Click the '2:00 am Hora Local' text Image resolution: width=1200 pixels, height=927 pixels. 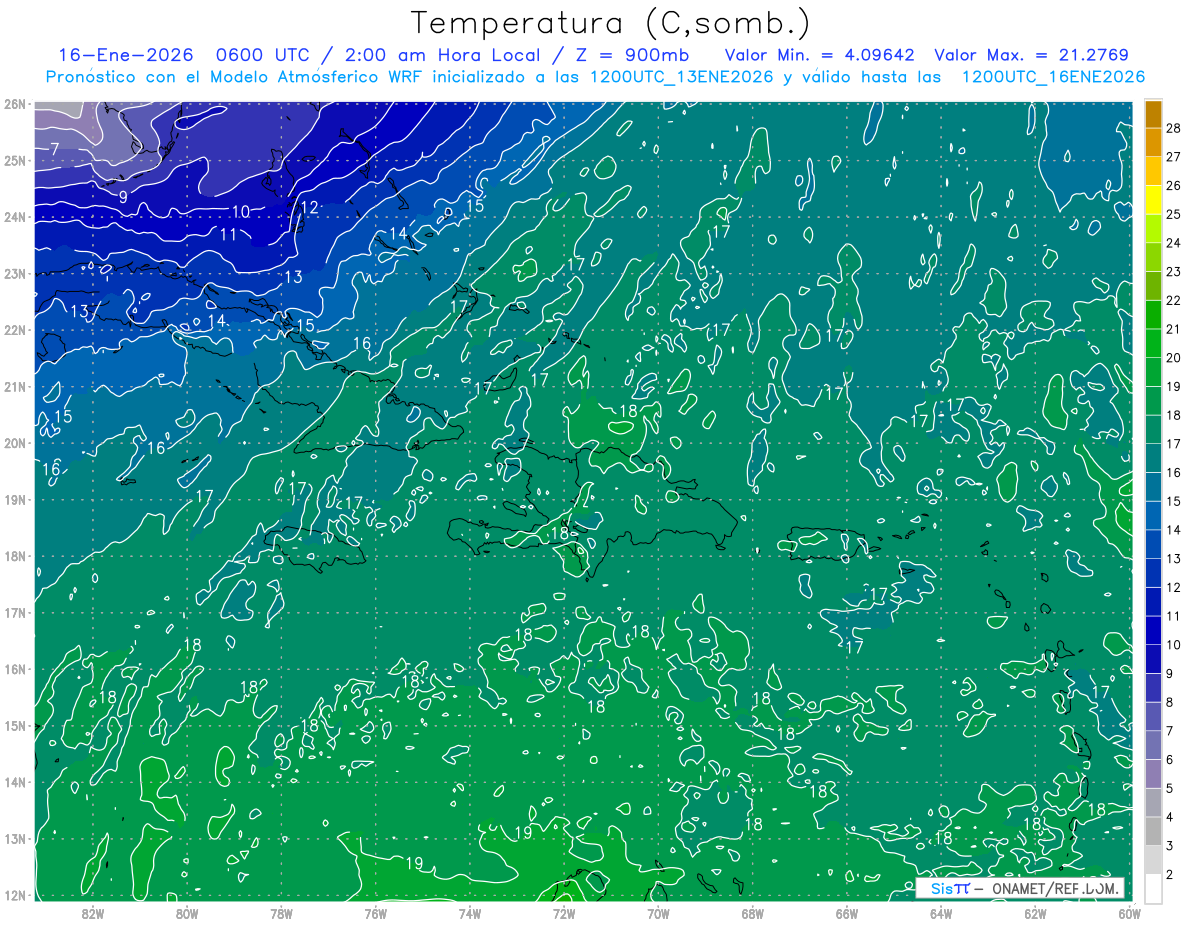coord(442,55)
